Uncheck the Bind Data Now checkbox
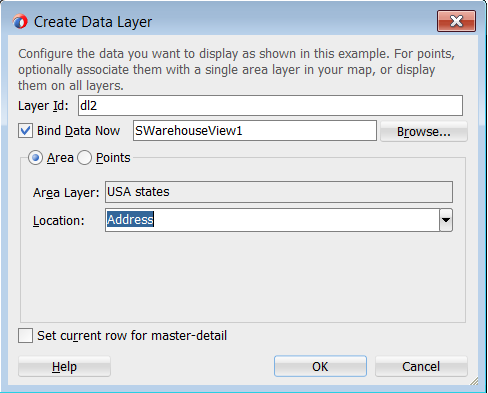This screenshot has width=488, height=393. pyautogui.click(x=25, y=130)
